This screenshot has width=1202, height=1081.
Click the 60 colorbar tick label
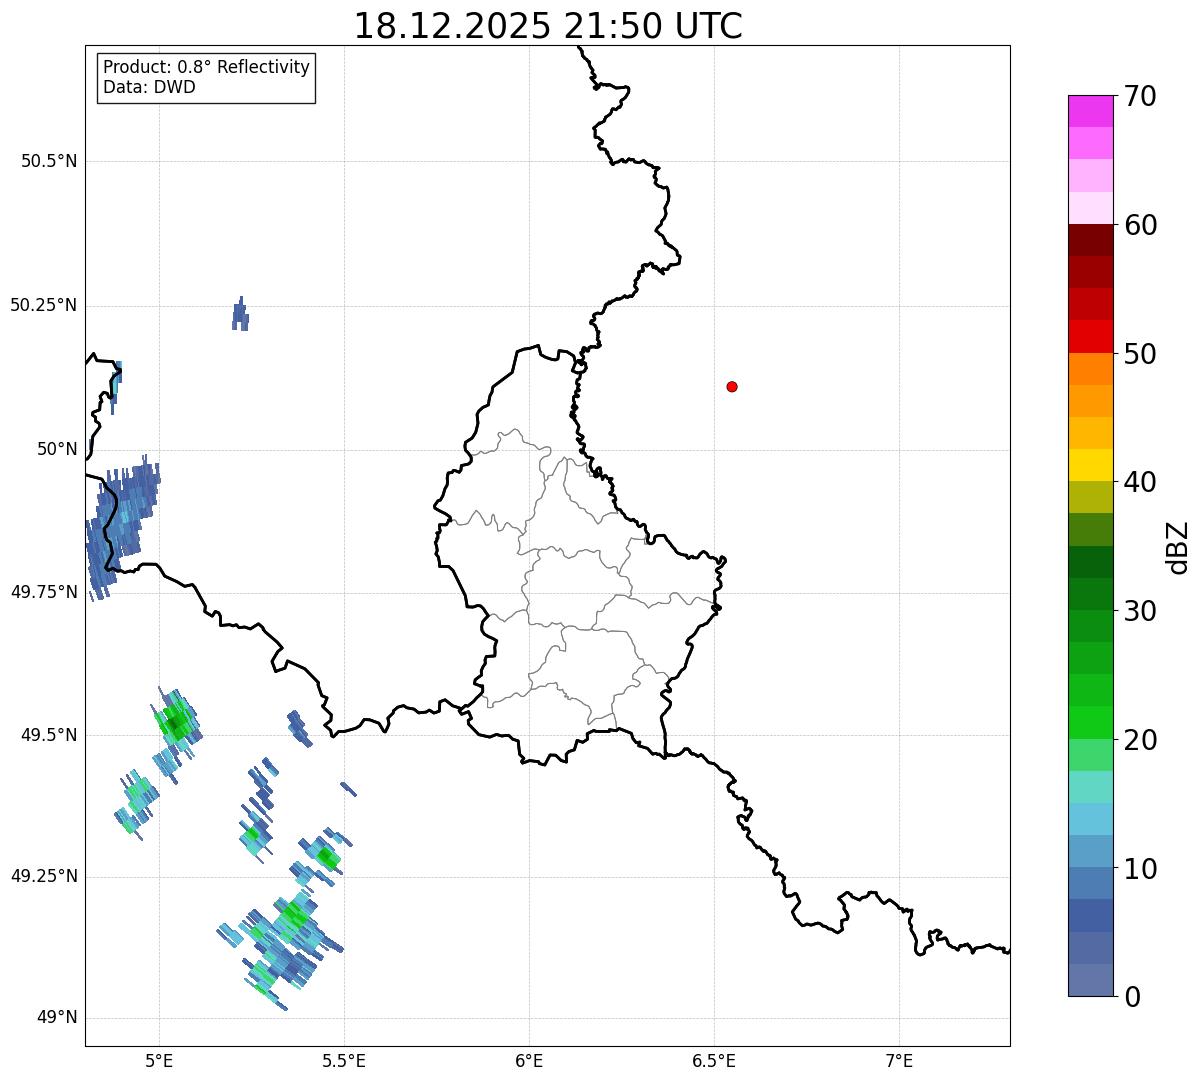(1140, 225)
